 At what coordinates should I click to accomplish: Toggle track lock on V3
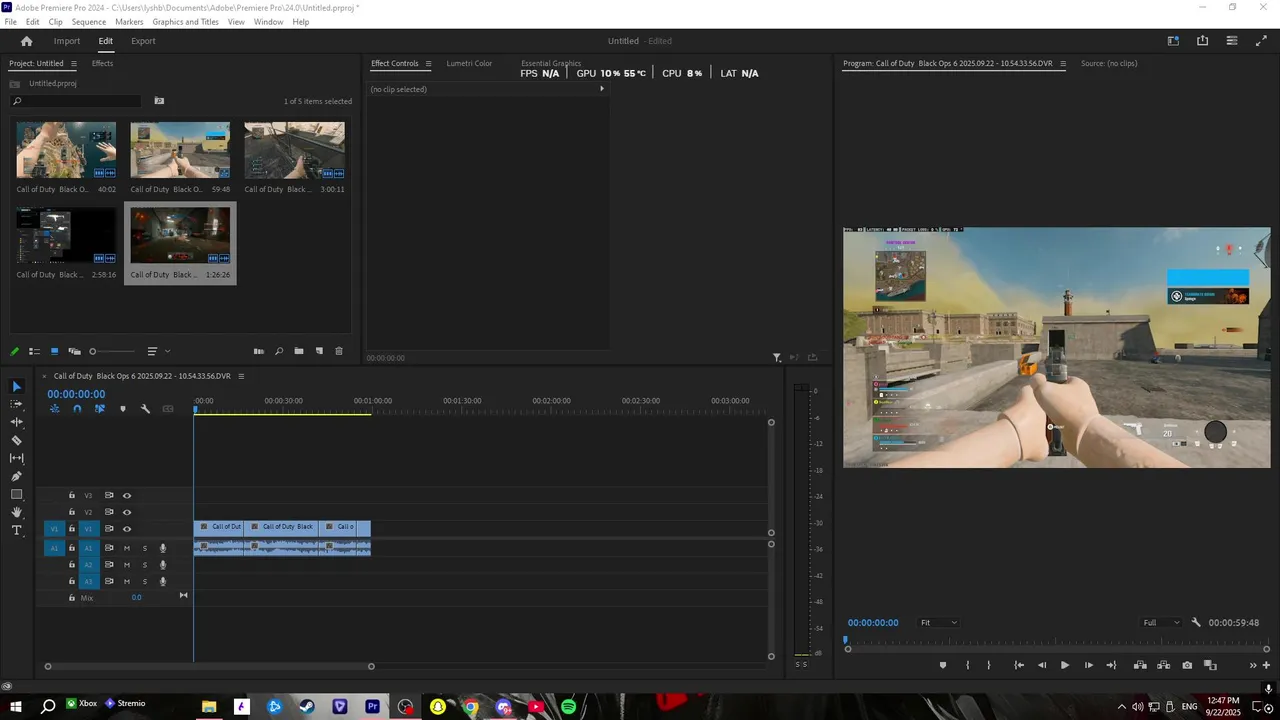tap(71, 496)
